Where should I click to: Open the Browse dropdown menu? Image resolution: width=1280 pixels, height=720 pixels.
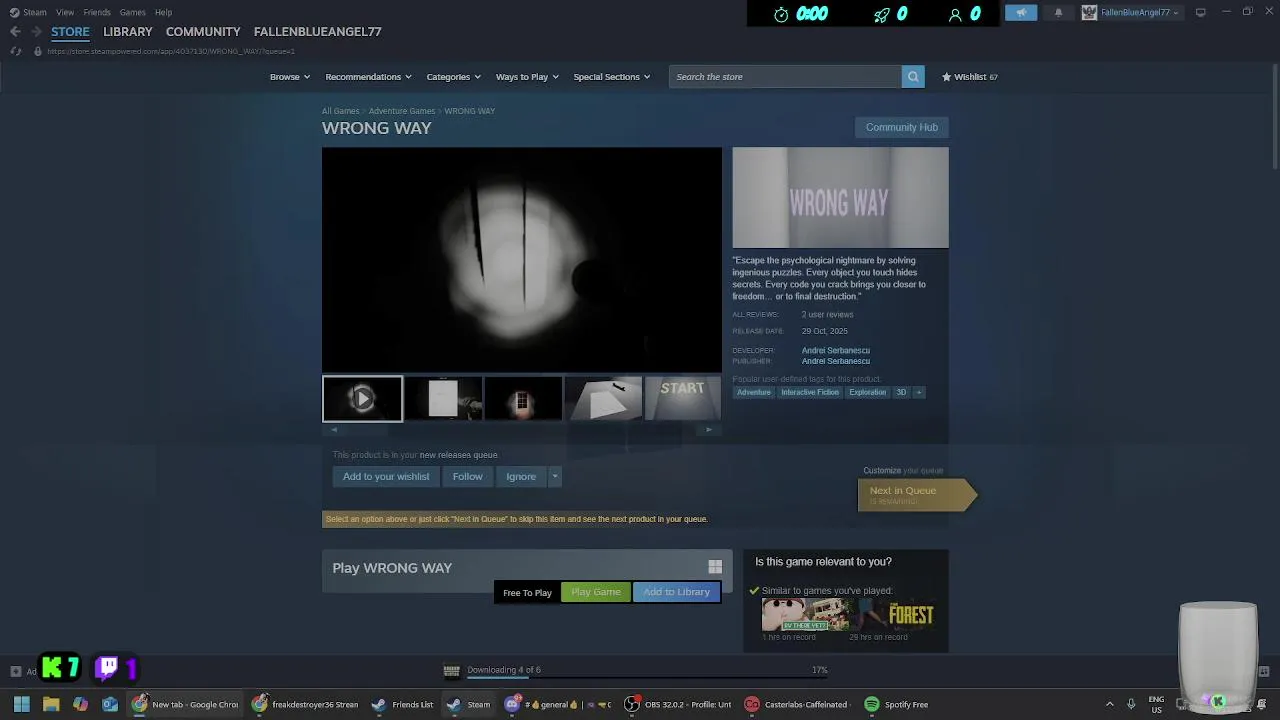click(289, 77)
